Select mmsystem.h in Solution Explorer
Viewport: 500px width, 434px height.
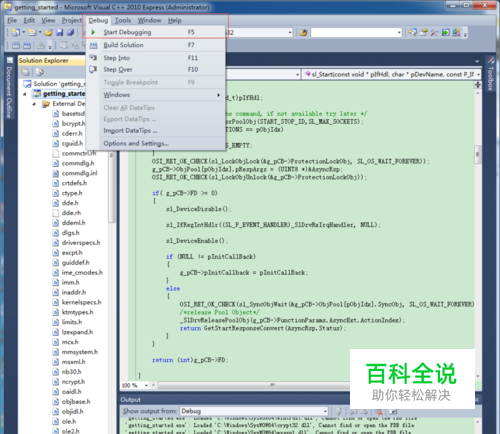tap(75, 352)
